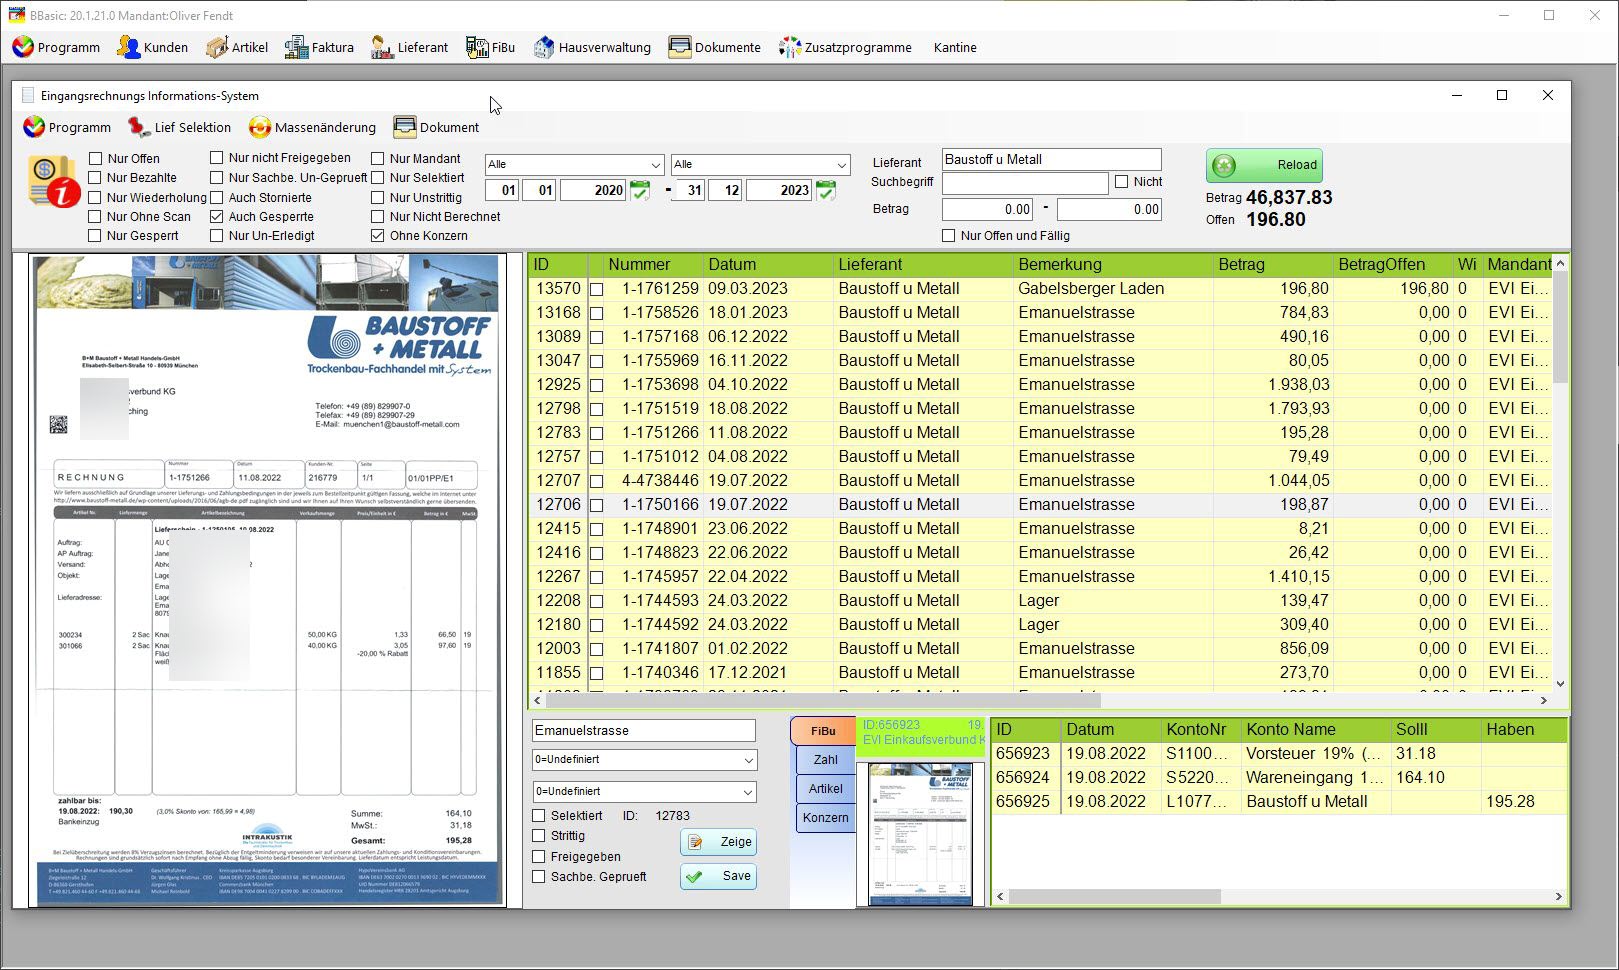This screenshot has height=970, width=1619.
Task: Open the Dokumente icon in main menu
Action: click(x=680, y=47)
